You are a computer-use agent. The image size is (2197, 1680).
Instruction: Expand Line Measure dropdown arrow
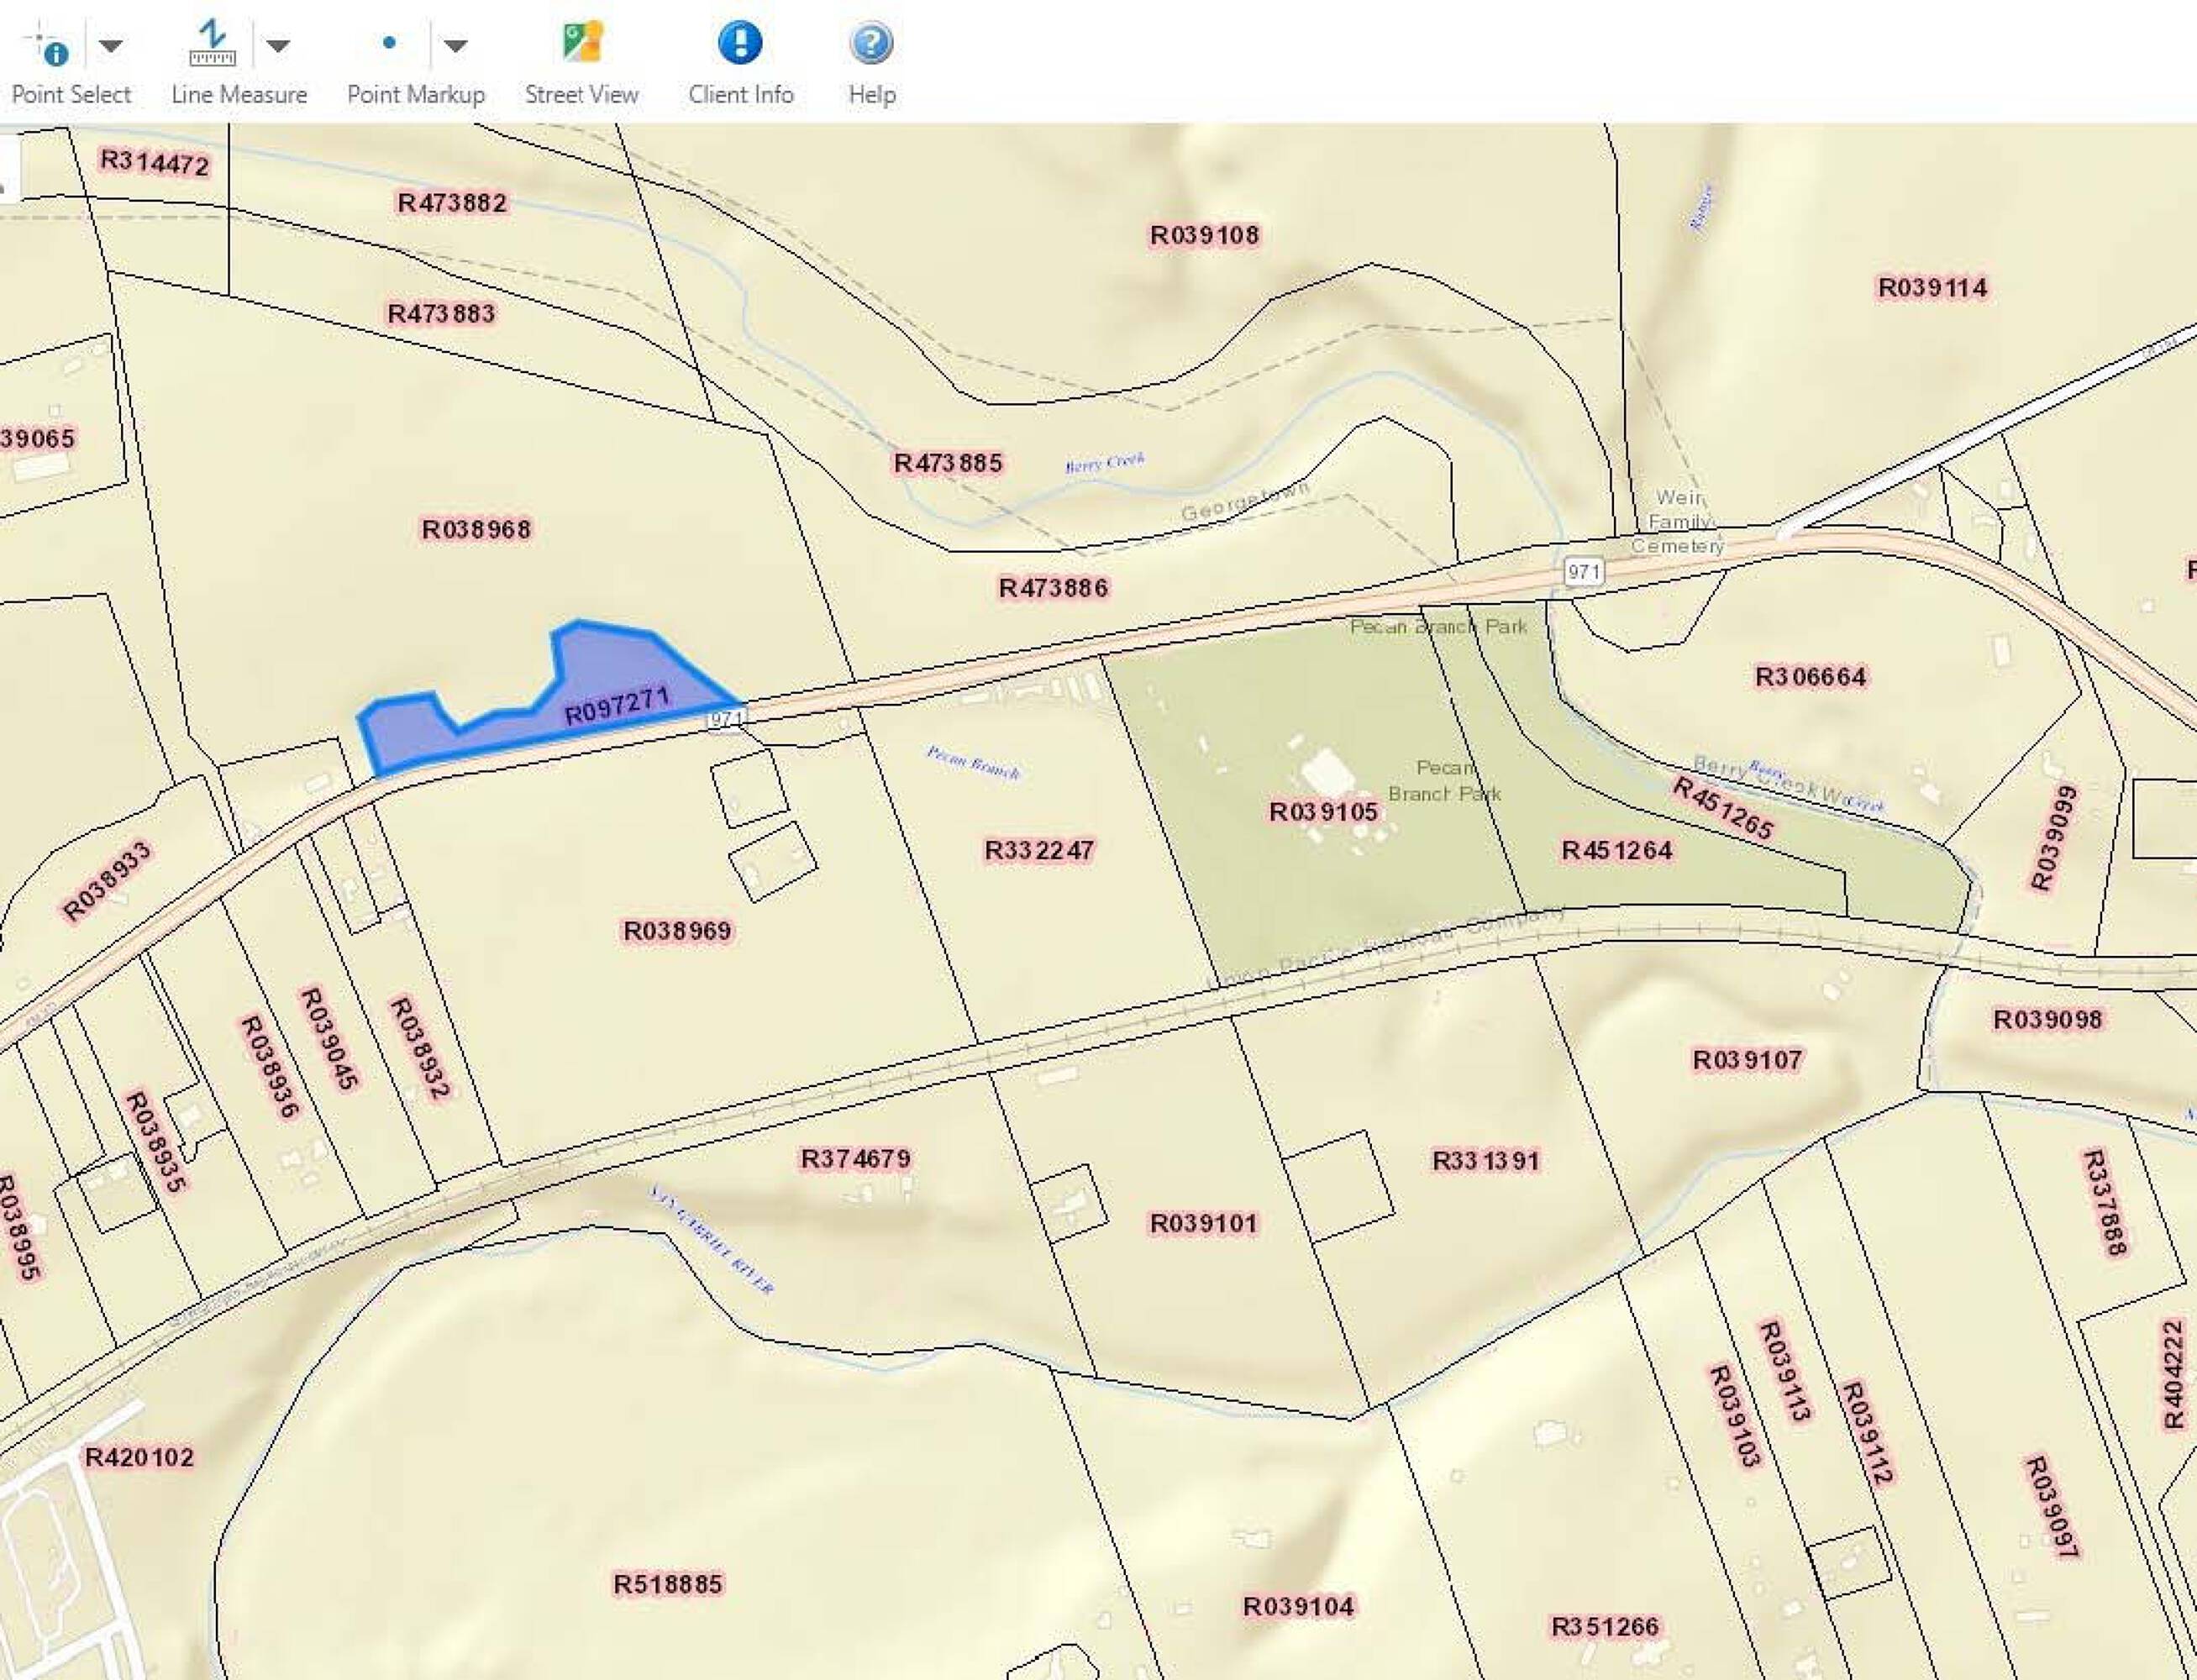coord(278,45)
